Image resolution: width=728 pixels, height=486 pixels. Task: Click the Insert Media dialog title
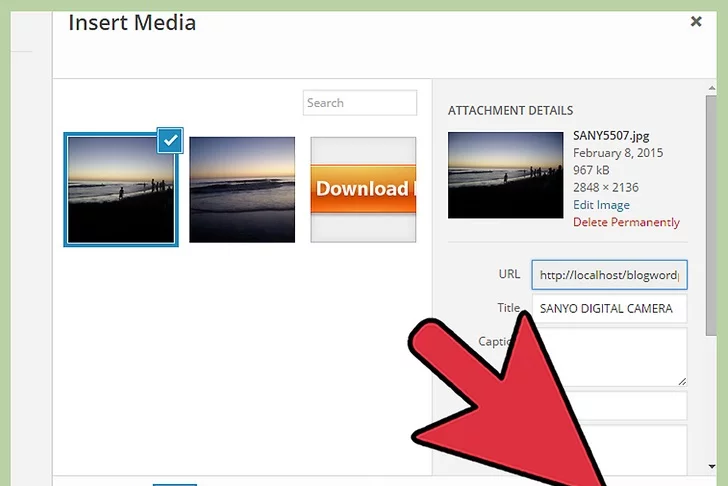click(132, 22)
